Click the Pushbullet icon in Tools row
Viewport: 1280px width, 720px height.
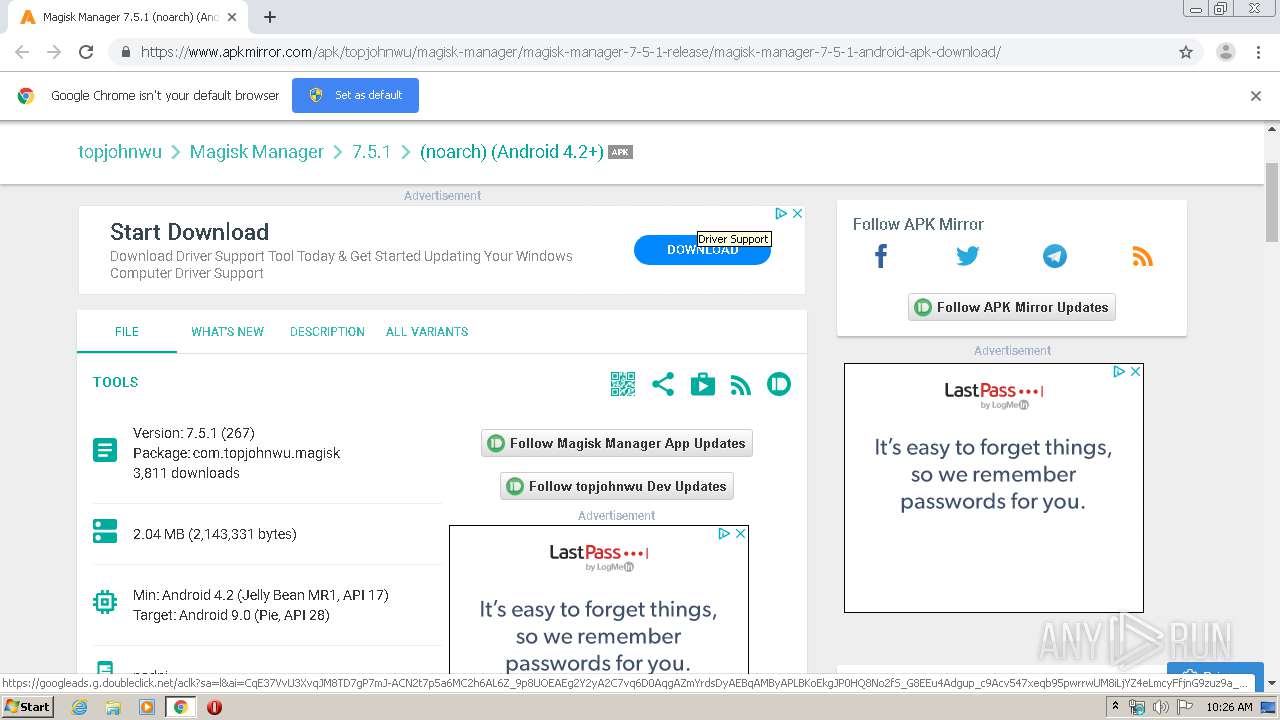[779, 384]
